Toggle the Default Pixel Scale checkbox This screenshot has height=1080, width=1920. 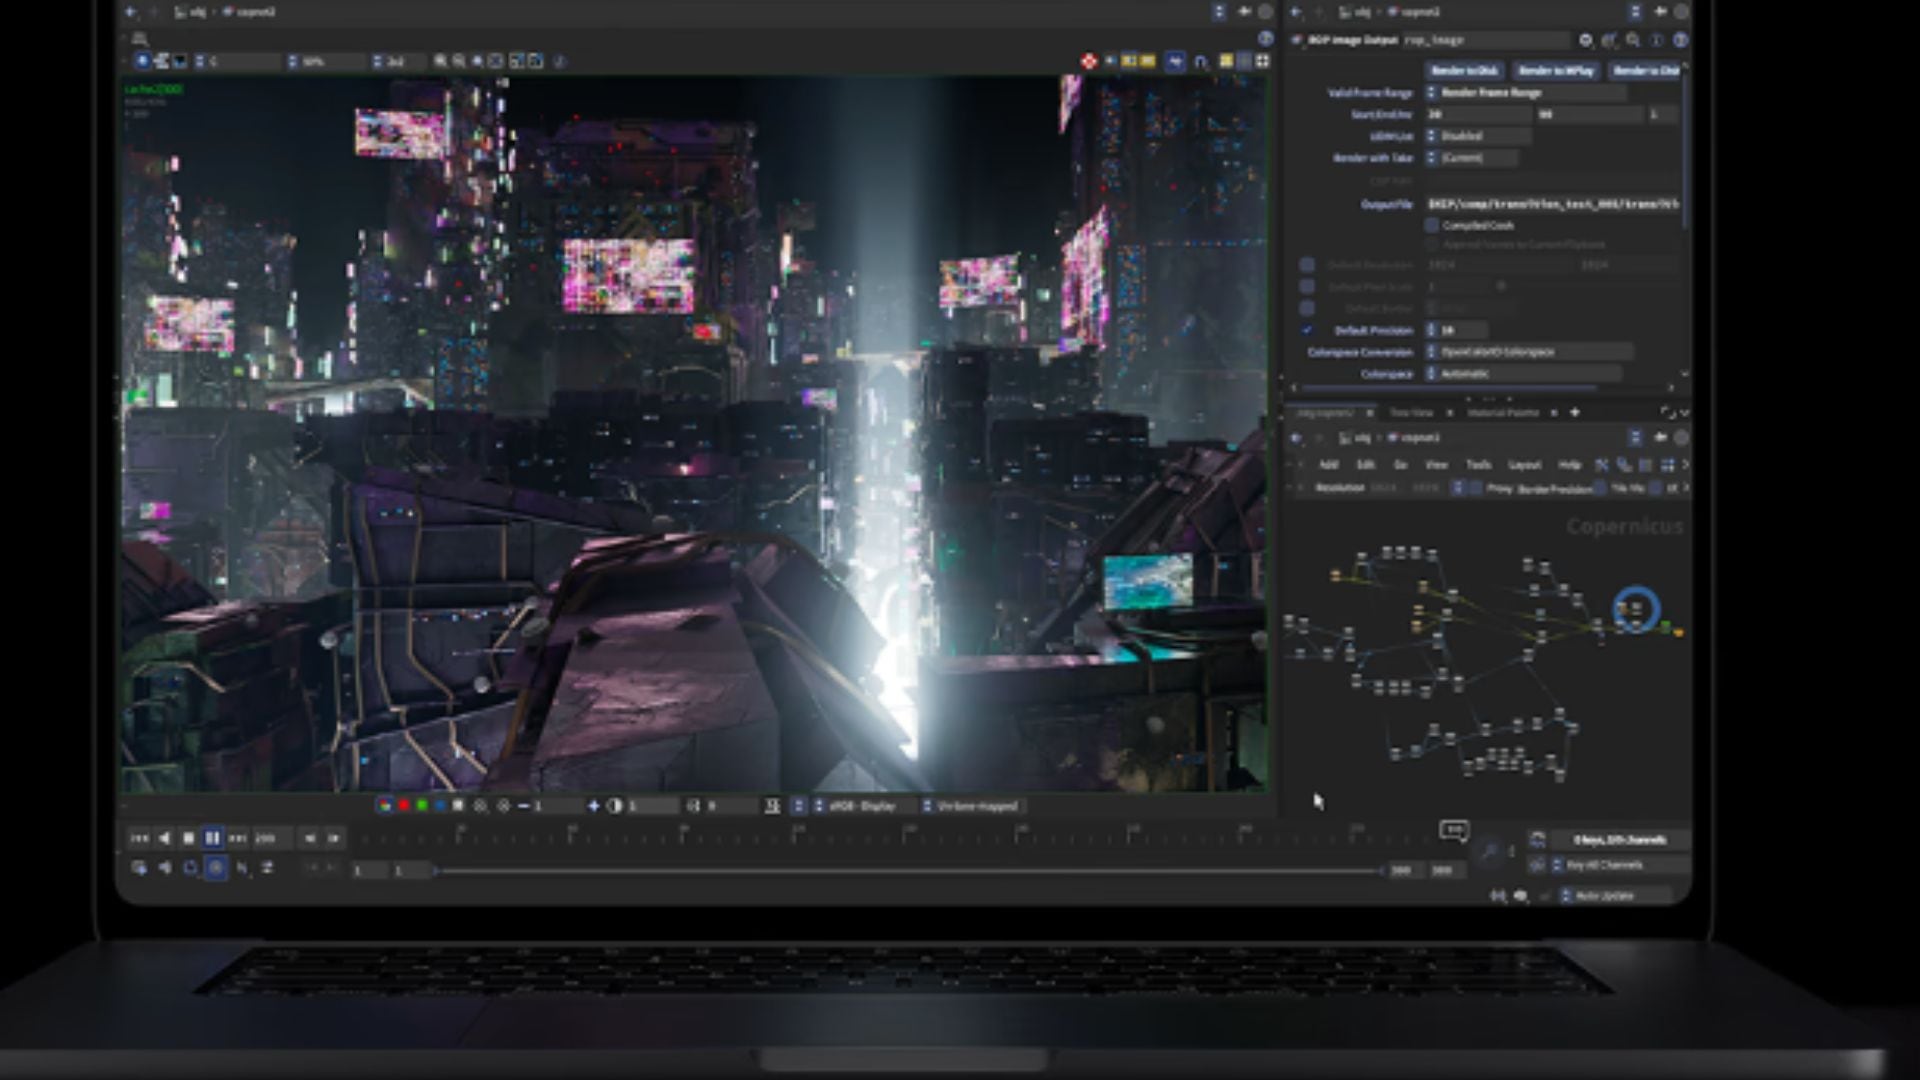click(x=1307, y=286)
